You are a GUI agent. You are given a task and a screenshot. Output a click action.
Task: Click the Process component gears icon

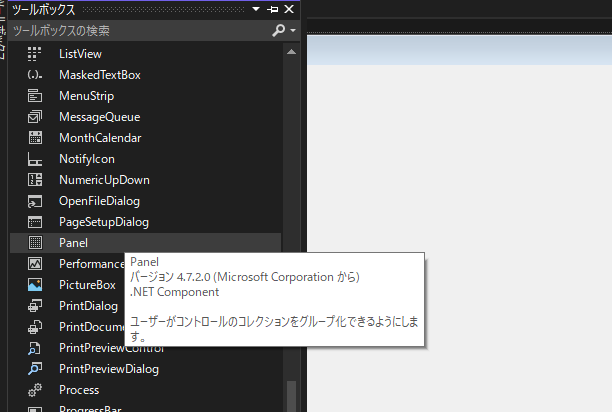pos(35,390)
